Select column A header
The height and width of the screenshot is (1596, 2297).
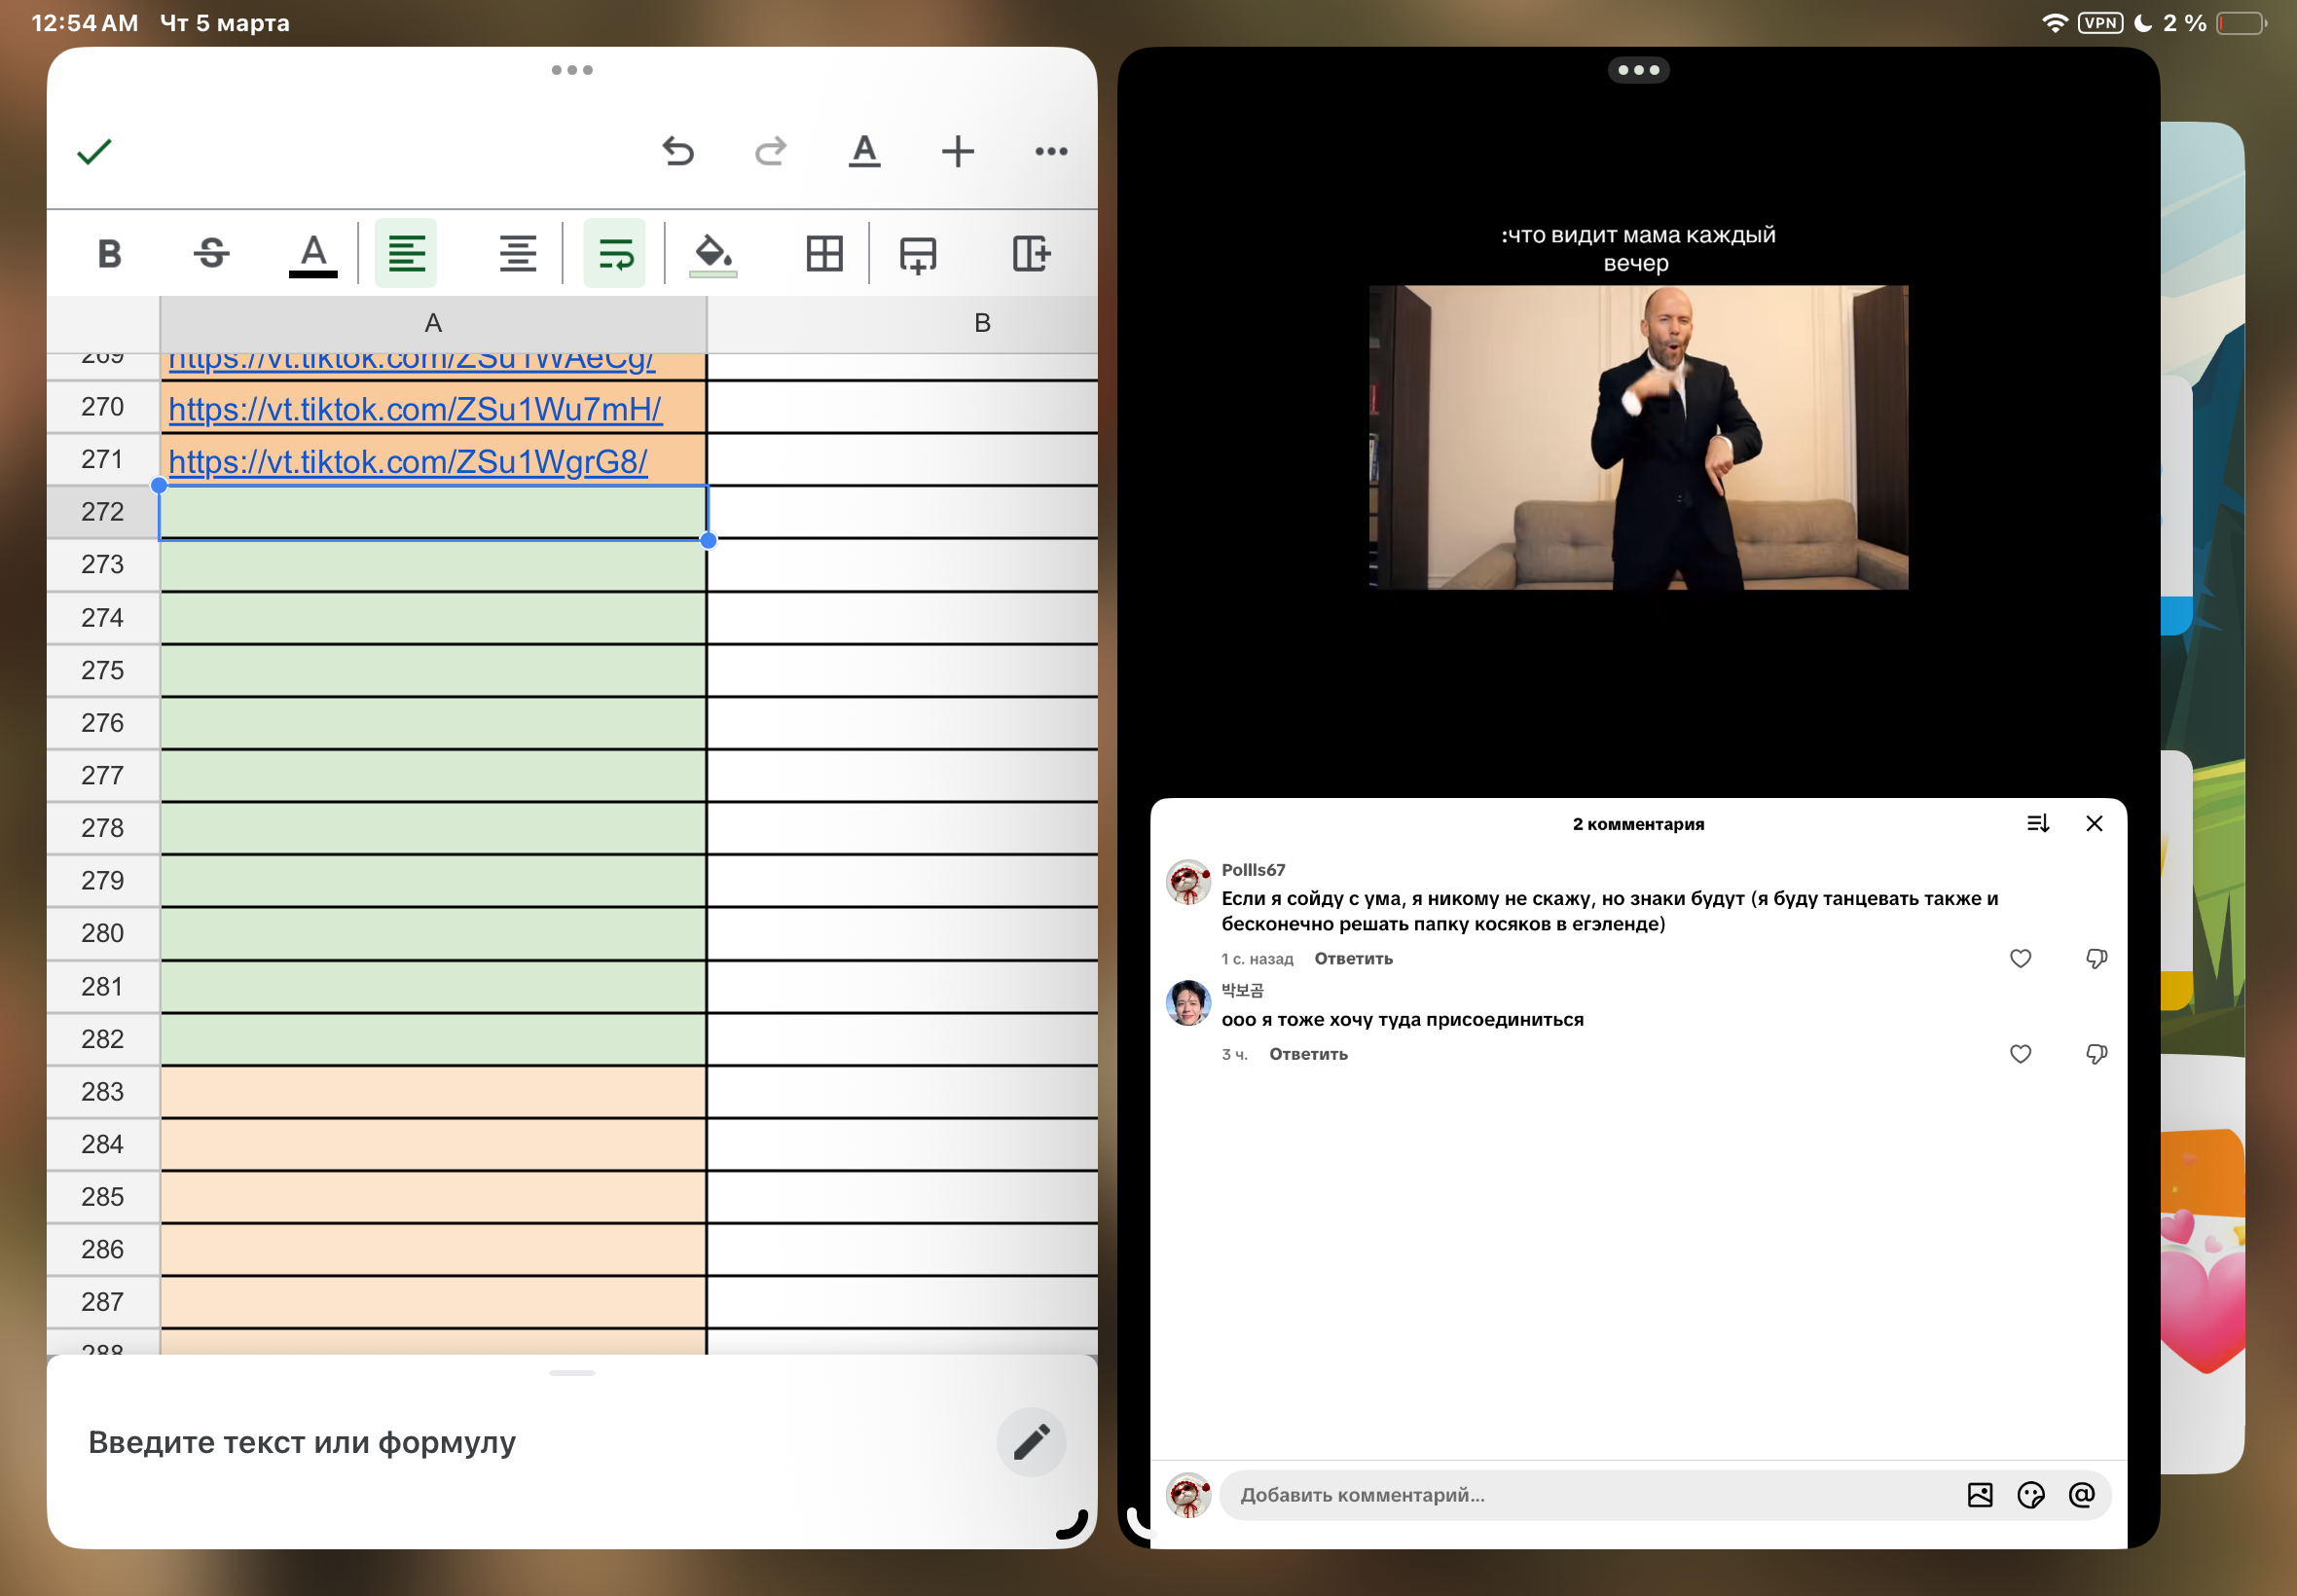click(x=433, y=323)
